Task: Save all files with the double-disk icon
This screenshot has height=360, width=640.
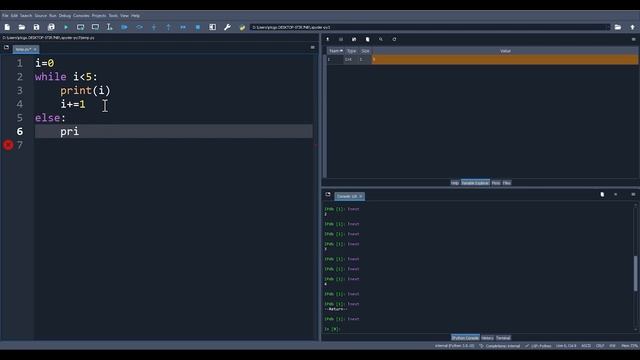Action: tap(51, 27)
